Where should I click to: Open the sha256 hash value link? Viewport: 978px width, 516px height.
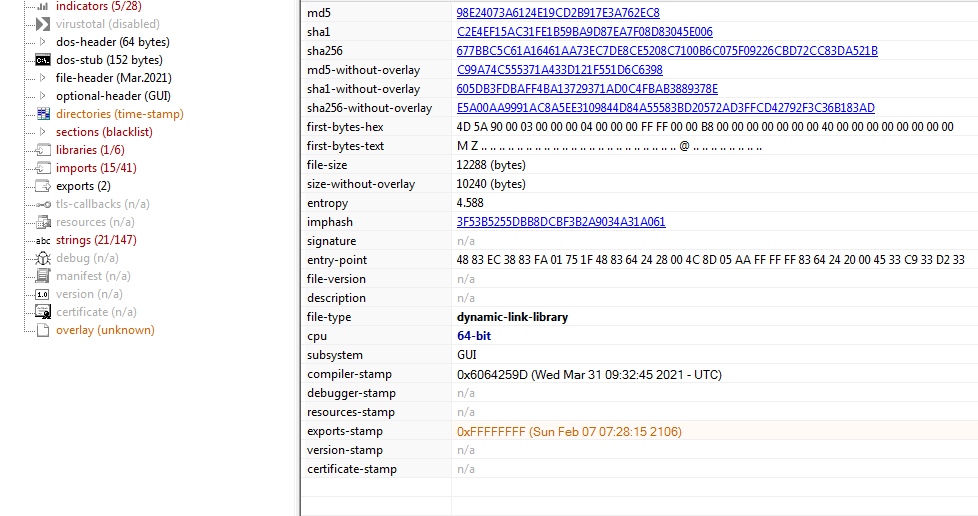(666, 51)
